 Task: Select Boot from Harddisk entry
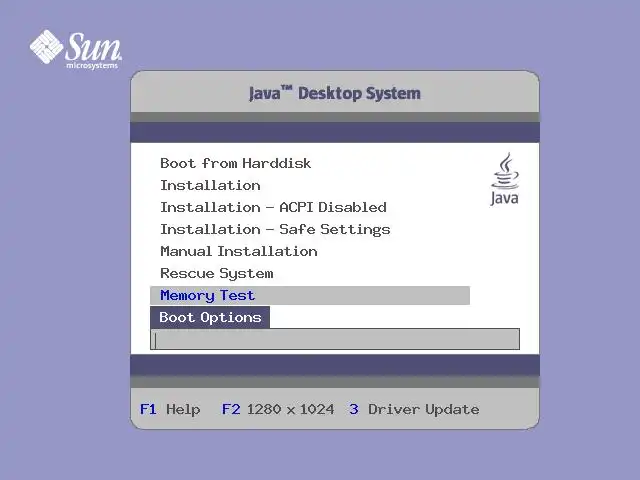[x=236, y=163]
